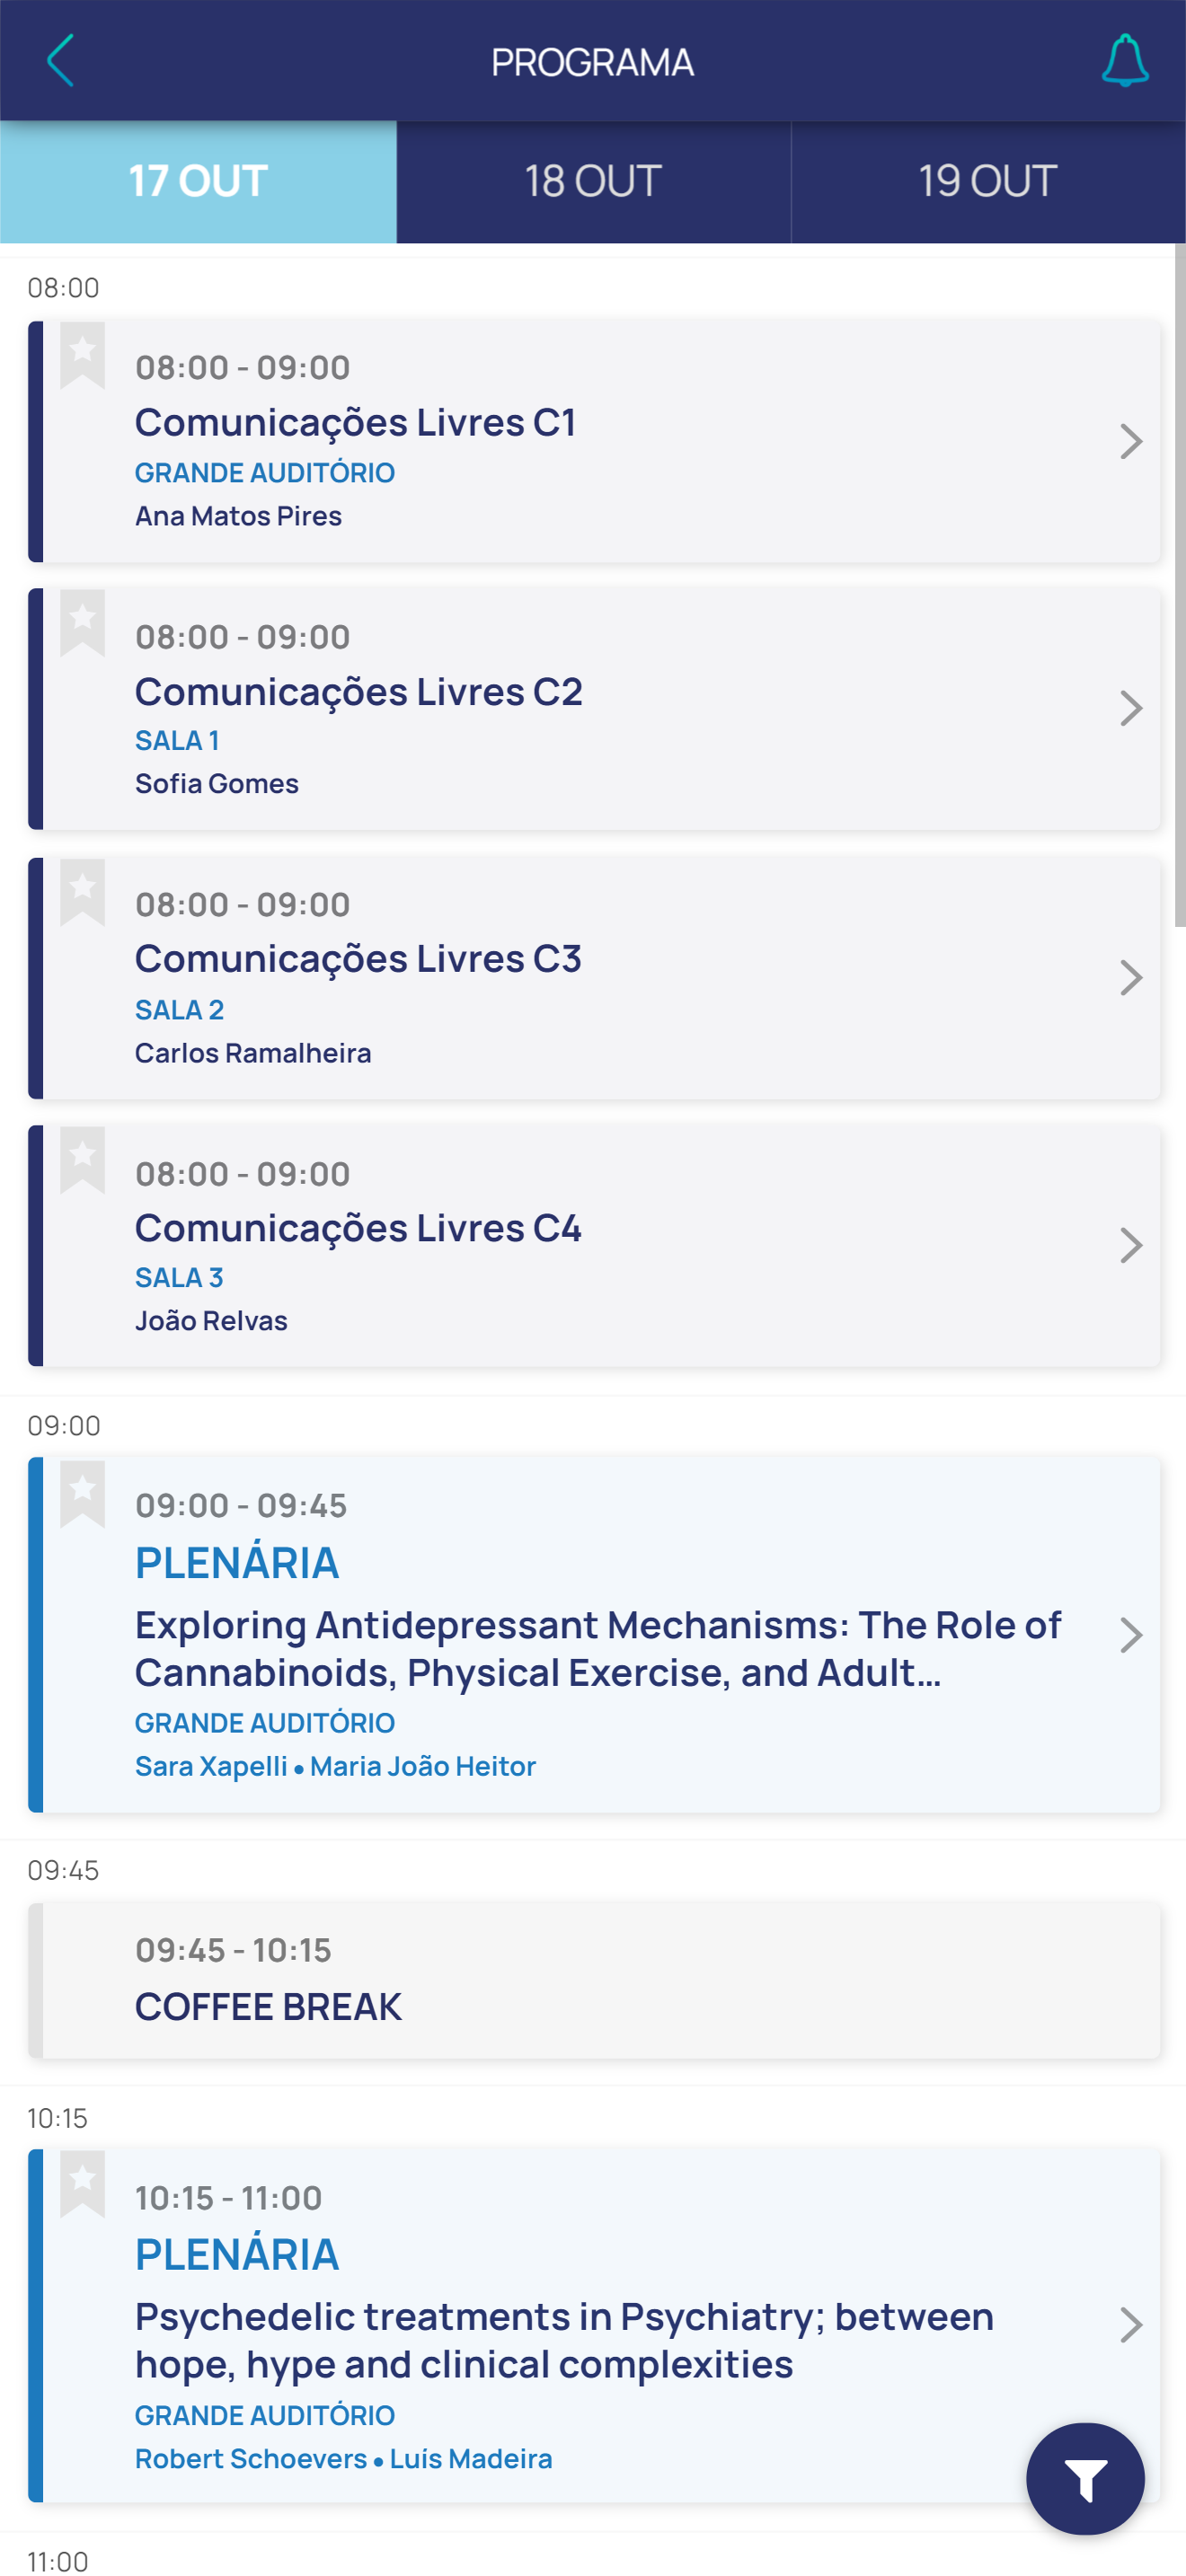
Task: Open chevron for Comunicações Livres C4
Action: [1131, 1246]
